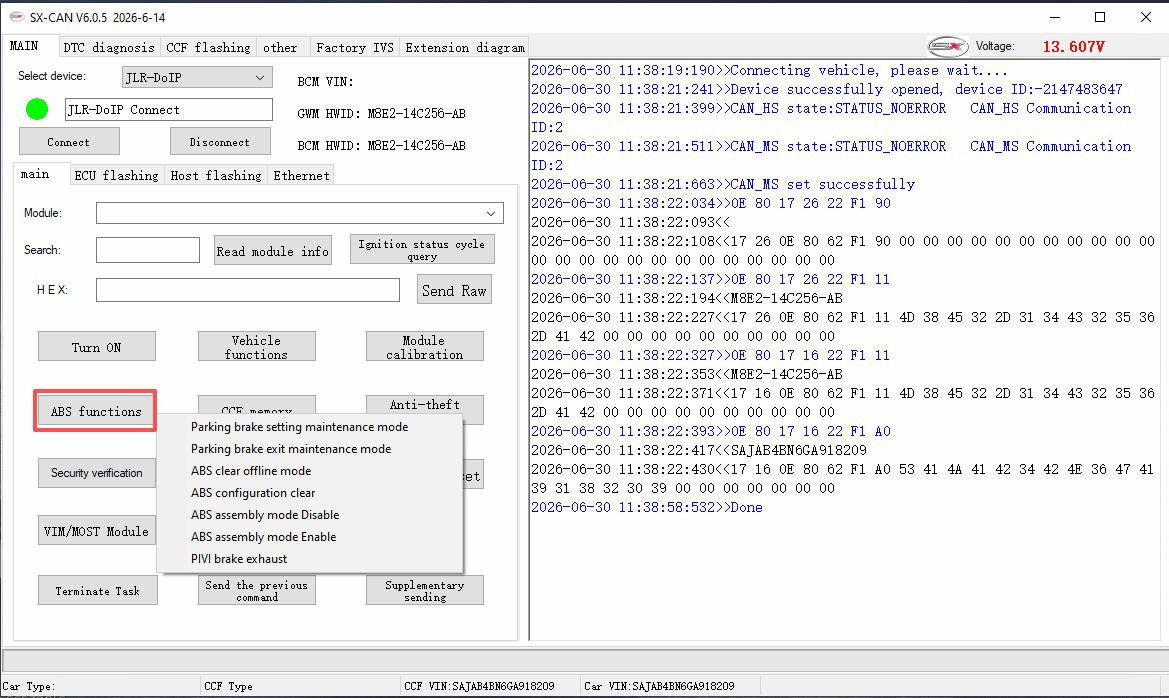The height and width of the screenshot is (698, 1169).
Task: Click Send the previous command button
Action: point(256,591)
